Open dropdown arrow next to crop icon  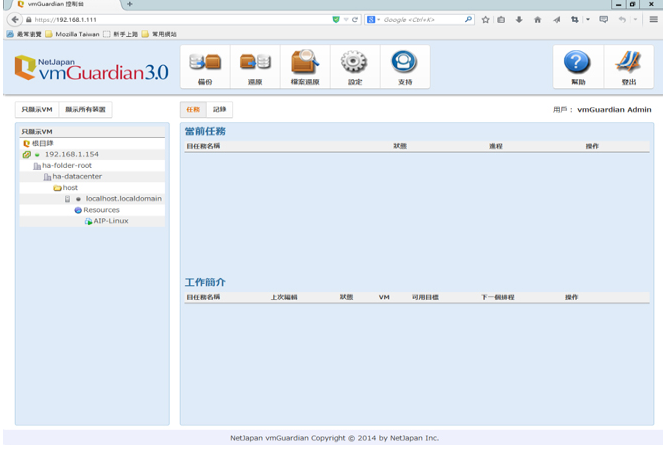(588, 20)
